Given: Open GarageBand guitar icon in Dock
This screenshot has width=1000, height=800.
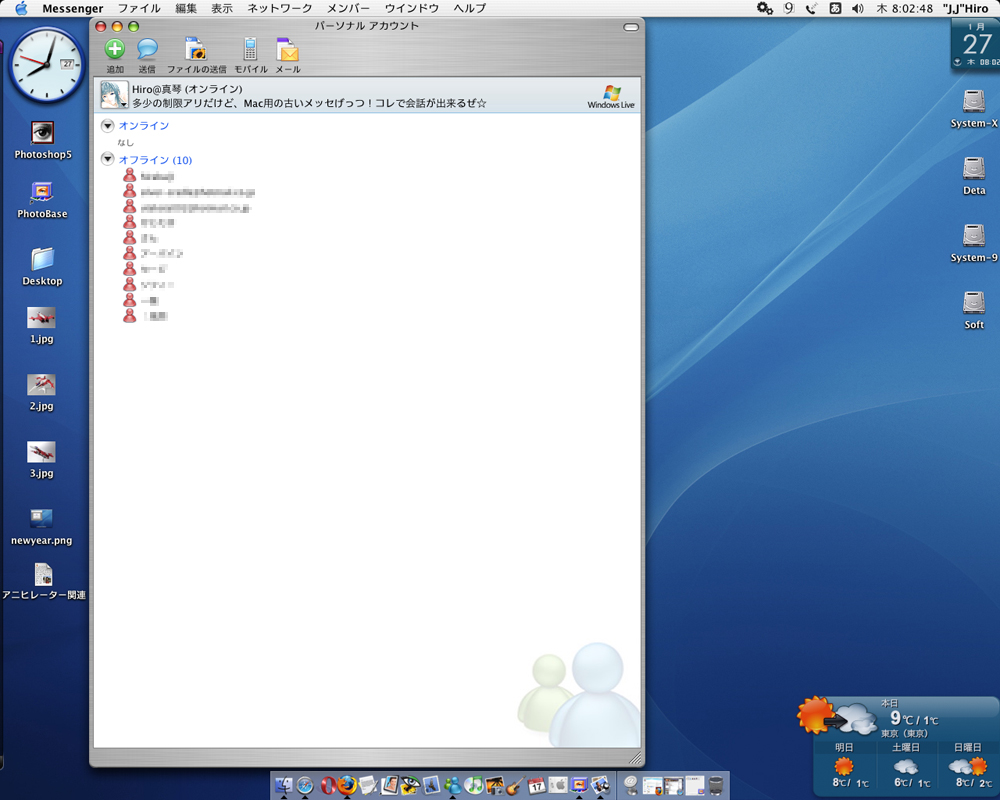Looking at the screenshot, I should 515,785.
